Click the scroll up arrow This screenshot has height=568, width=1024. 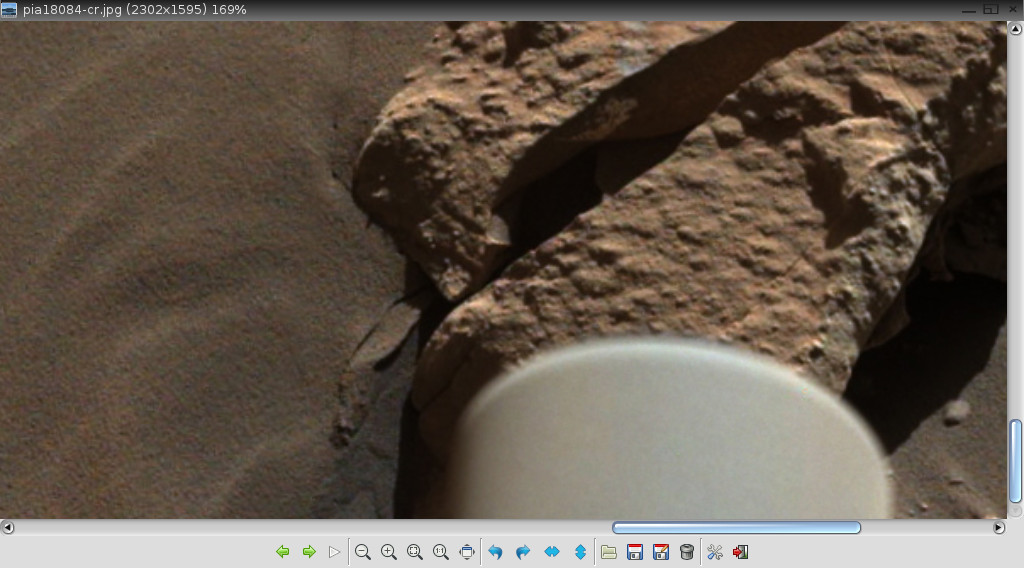[x=1016, y=29]
